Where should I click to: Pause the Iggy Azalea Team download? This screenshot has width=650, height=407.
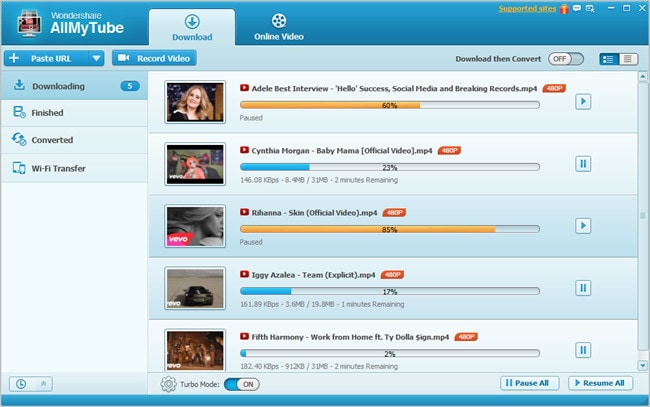583,288
